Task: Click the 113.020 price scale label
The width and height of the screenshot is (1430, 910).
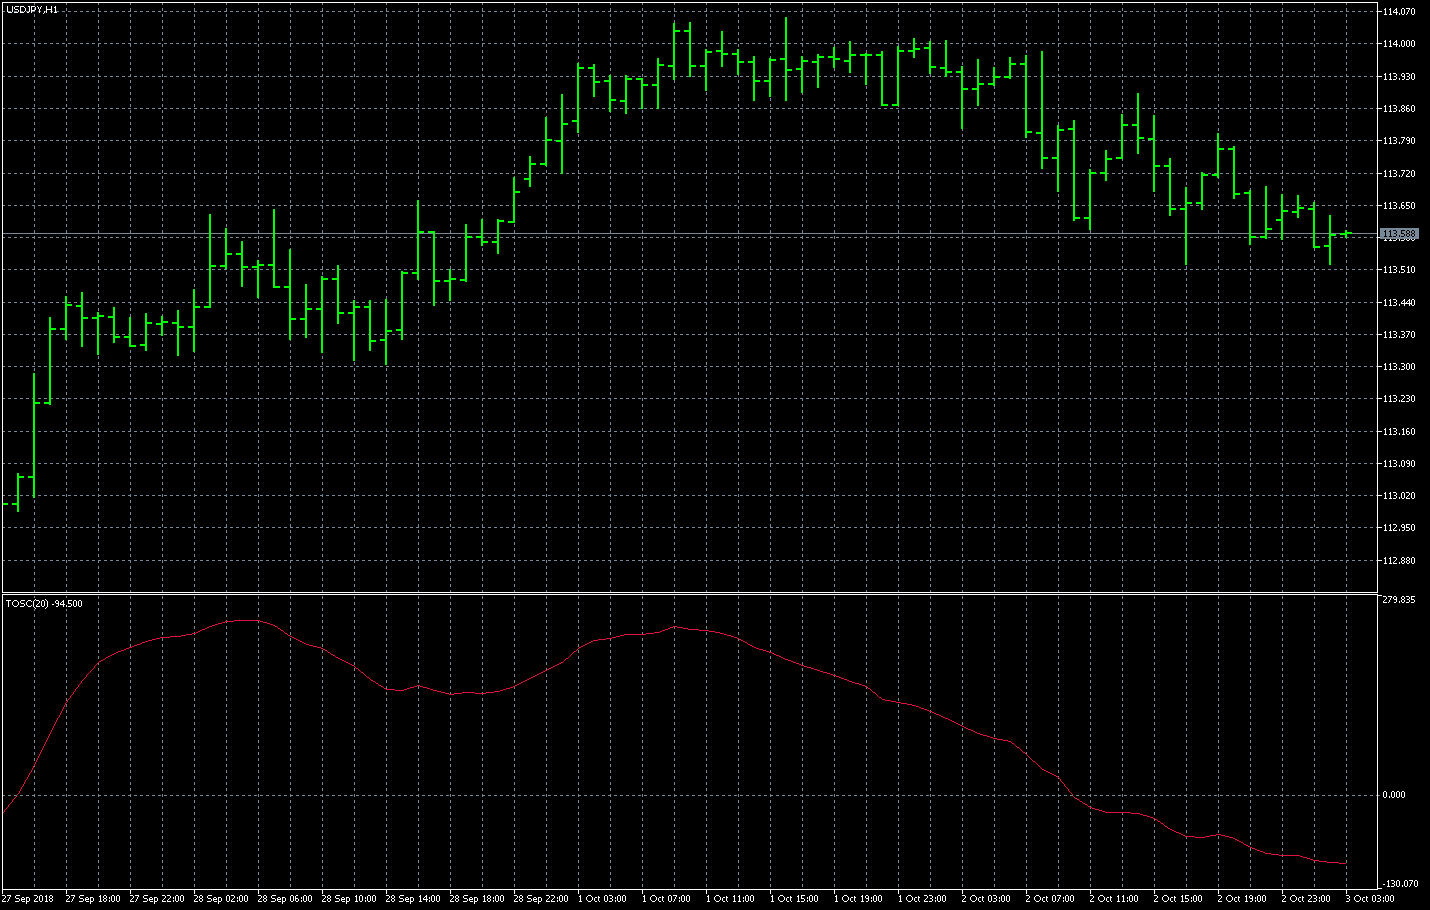Action: (x=1398, y=496)
